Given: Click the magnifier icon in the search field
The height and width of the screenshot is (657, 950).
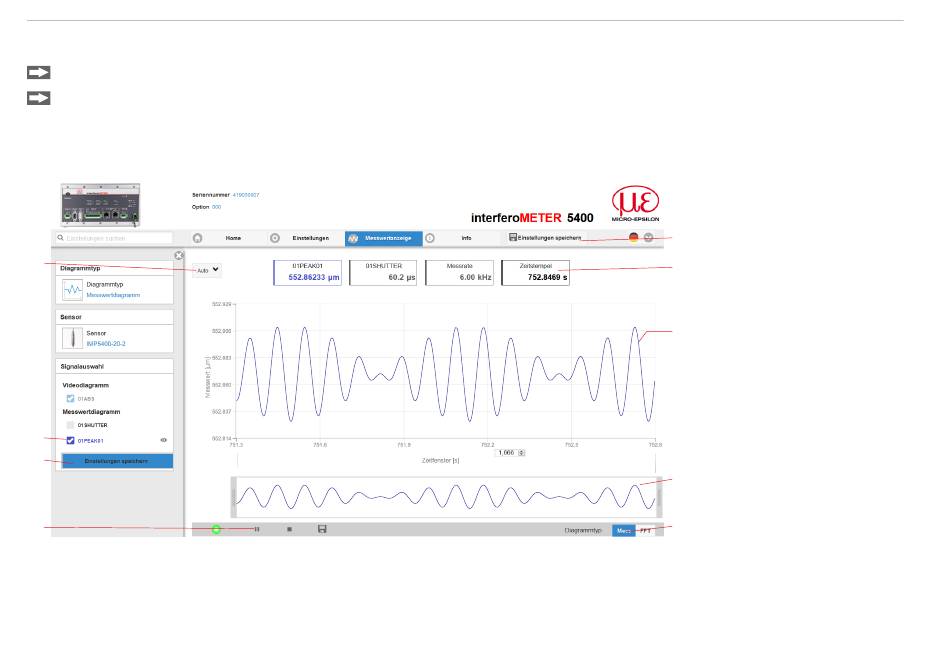Looking at the screenshot, I should coord(61,238).
